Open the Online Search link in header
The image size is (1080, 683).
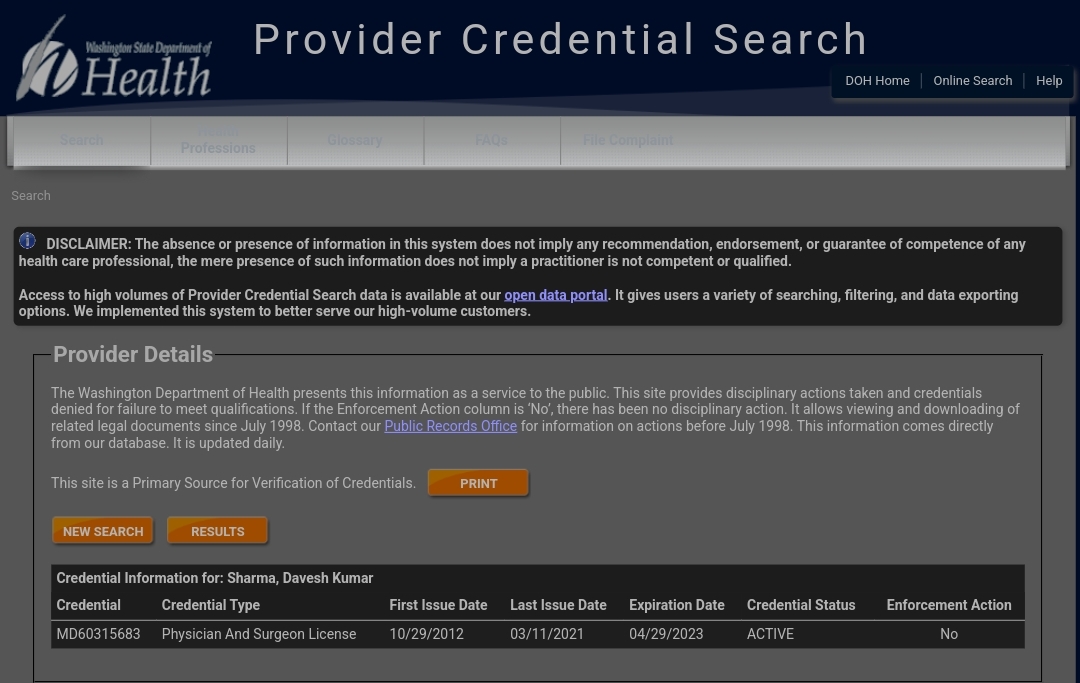click(973, 81)
